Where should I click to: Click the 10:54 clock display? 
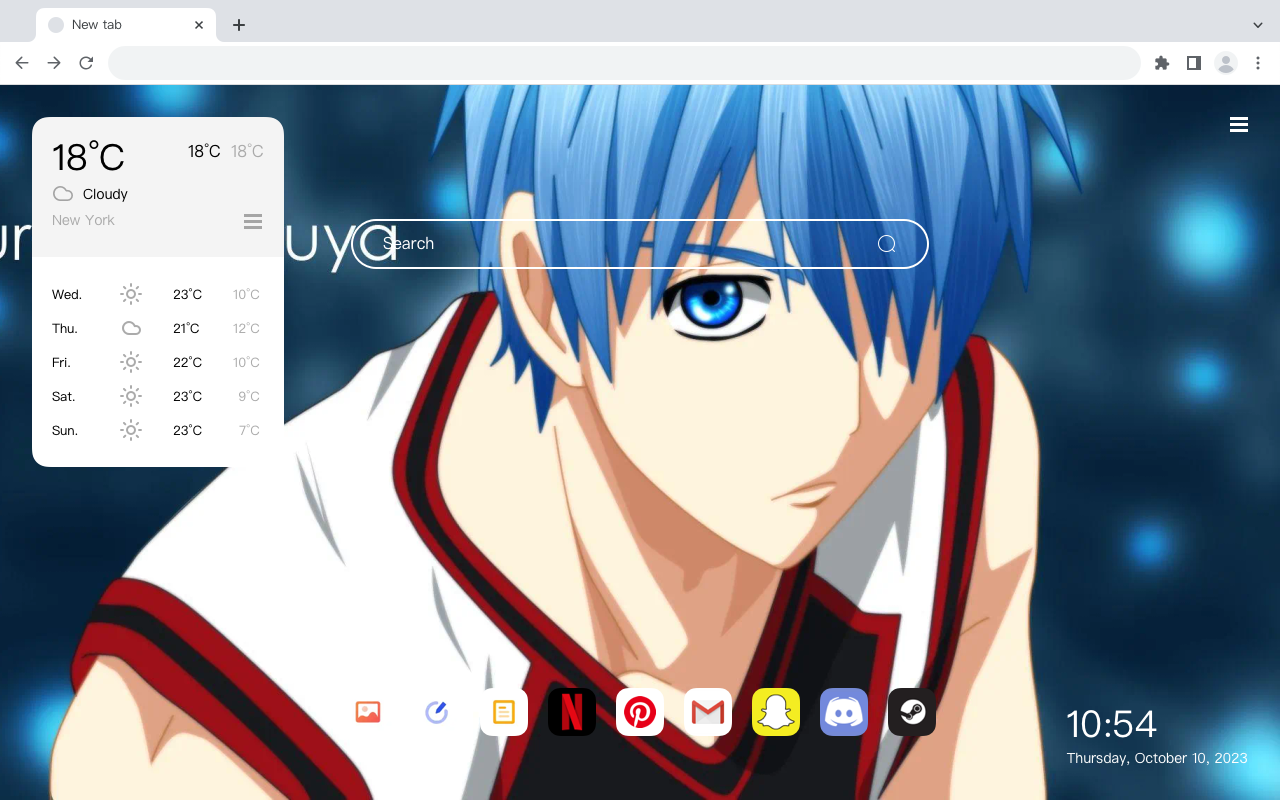[1111, 724]
